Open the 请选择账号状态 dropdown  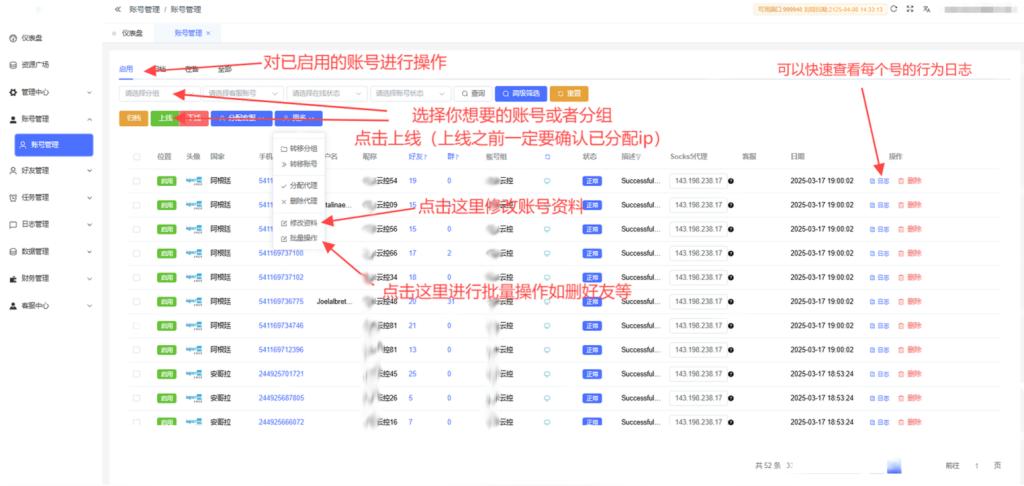[x=410, y=93]
